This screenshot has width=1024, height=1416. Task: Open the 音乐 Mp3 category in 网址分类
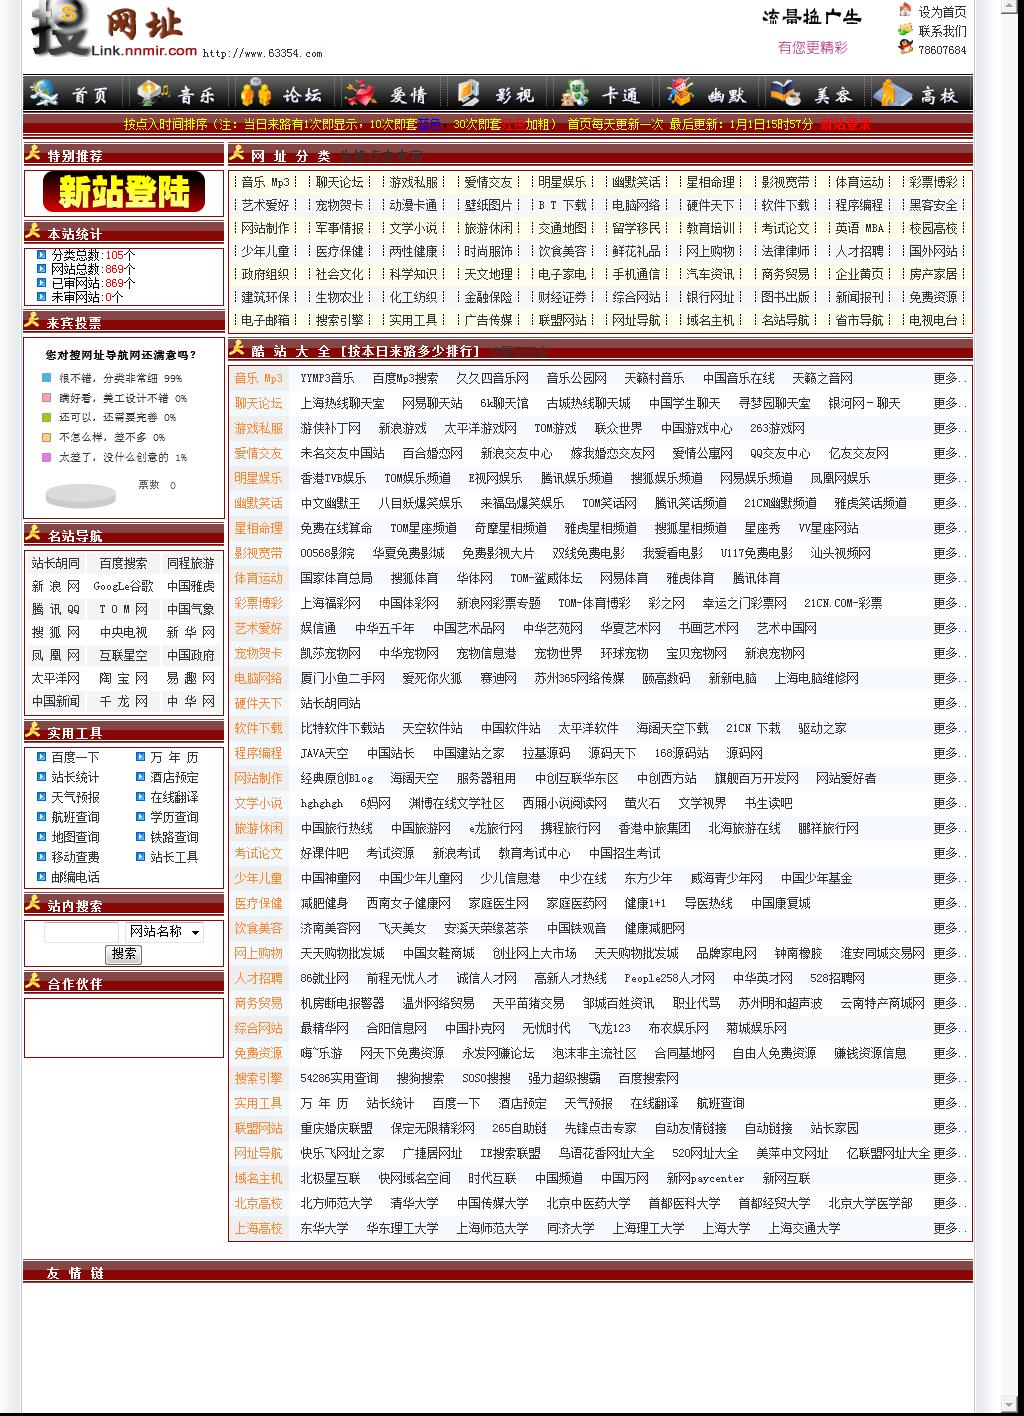(265, 182)
